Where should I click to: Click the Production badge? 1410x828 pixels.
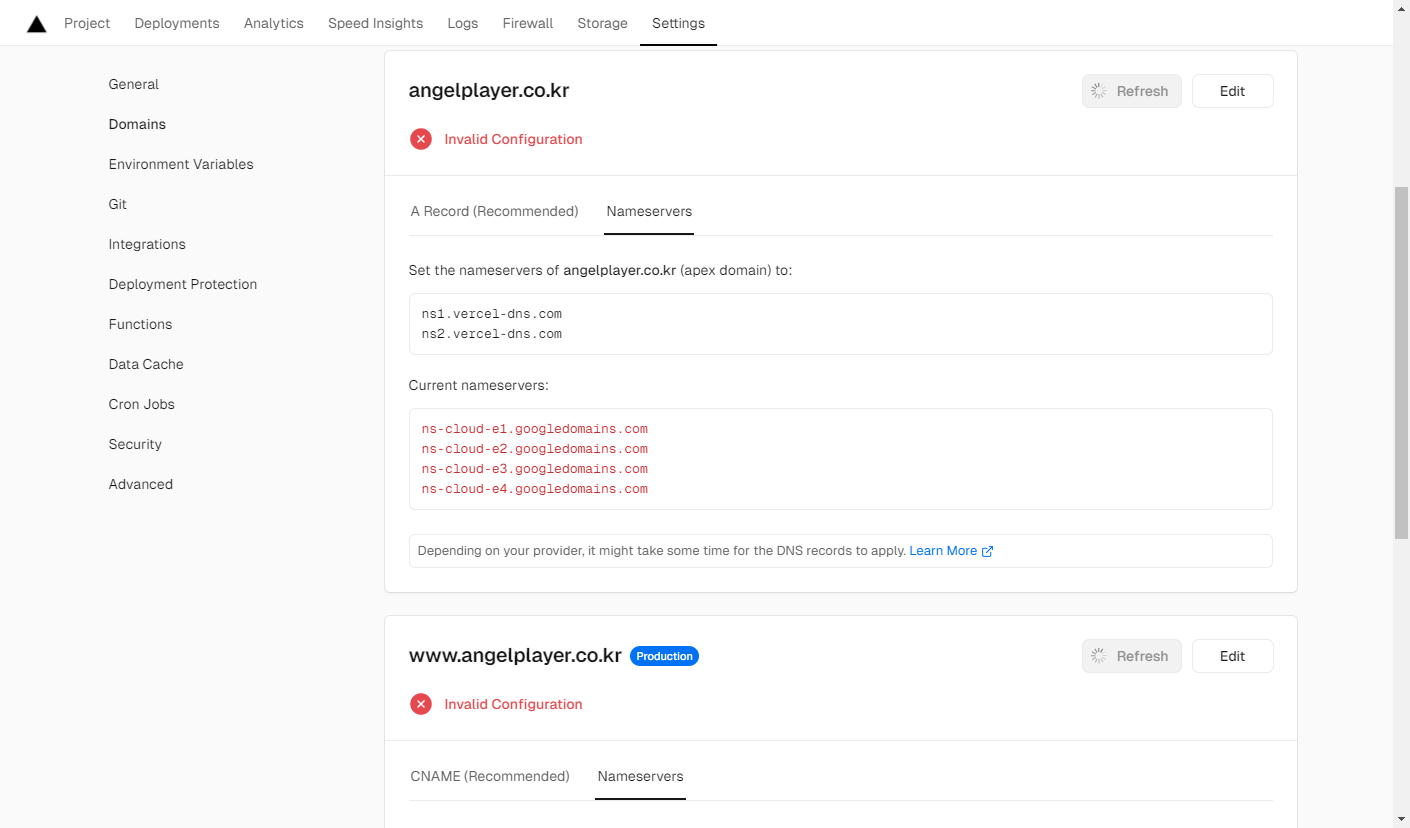tap(664, 656)
